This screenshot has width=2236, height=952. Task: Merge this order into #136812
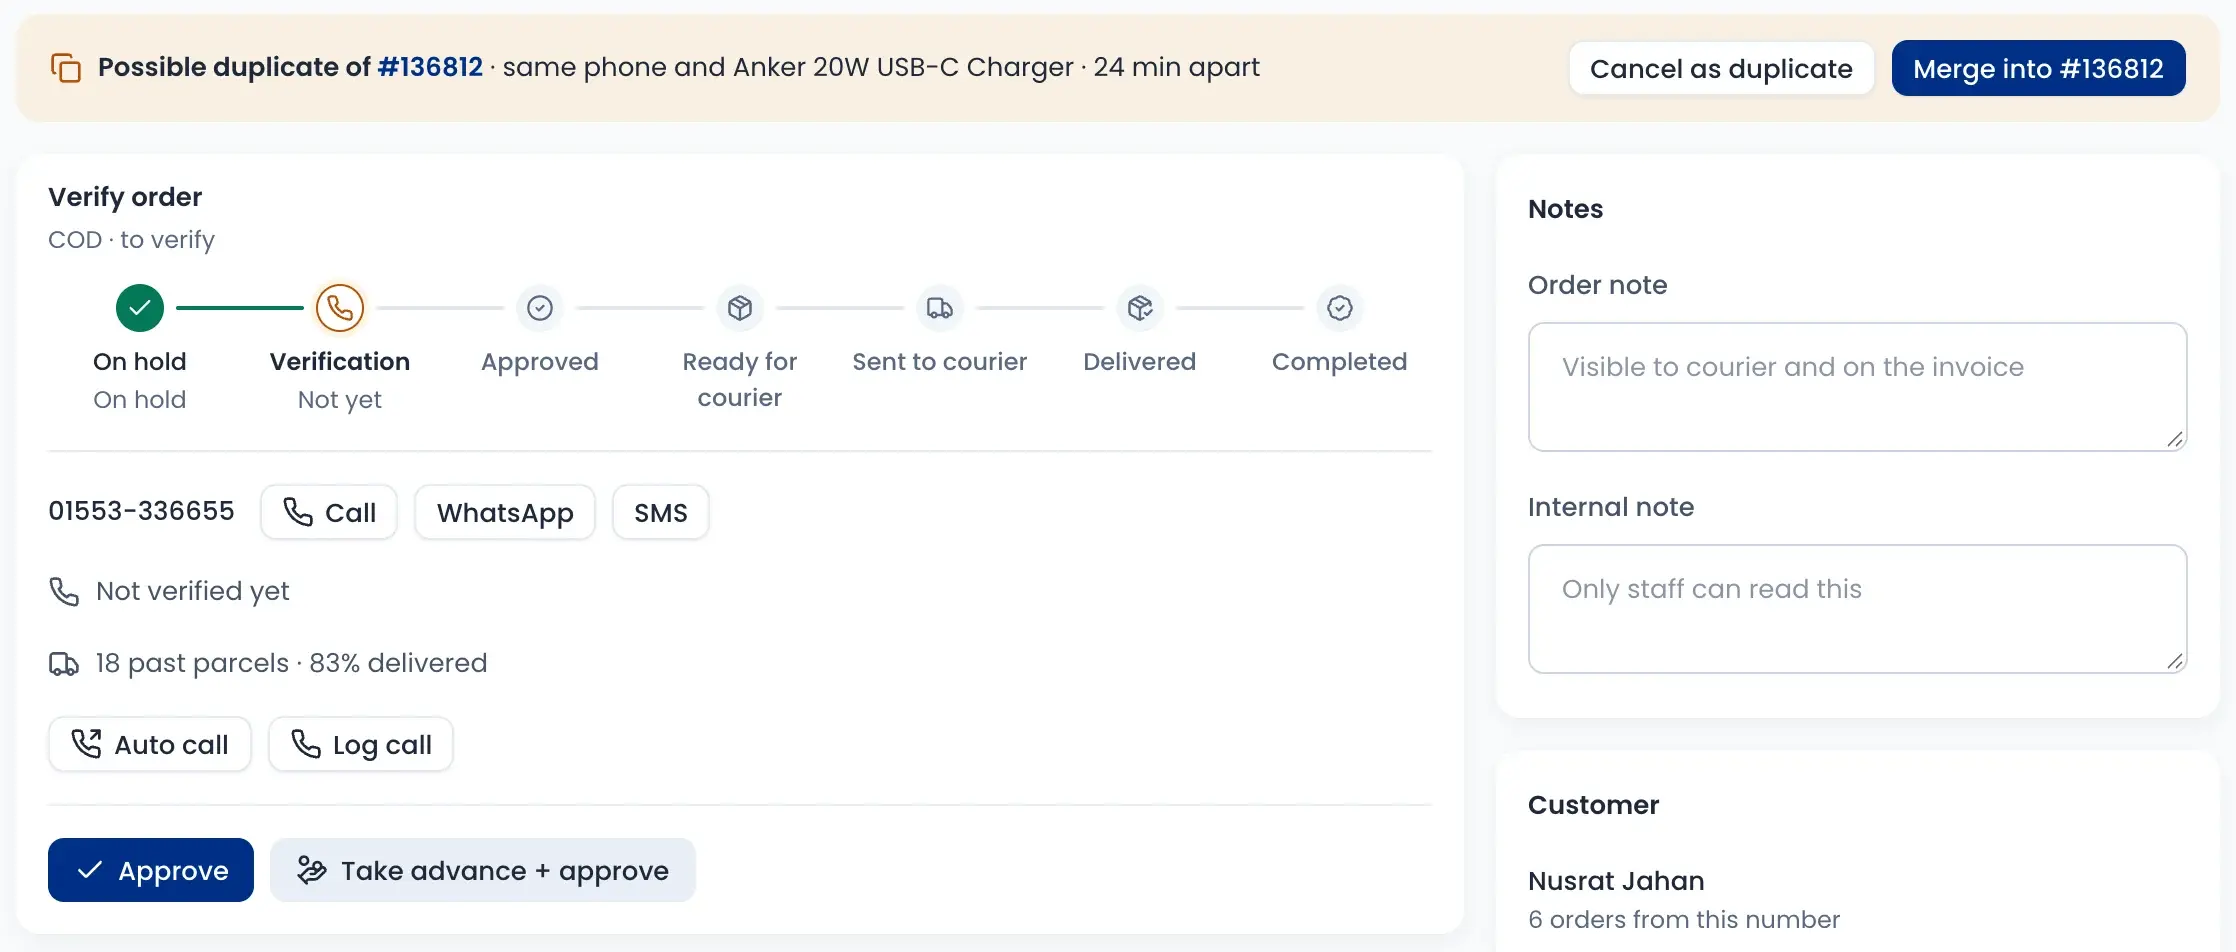[2038, 68]
